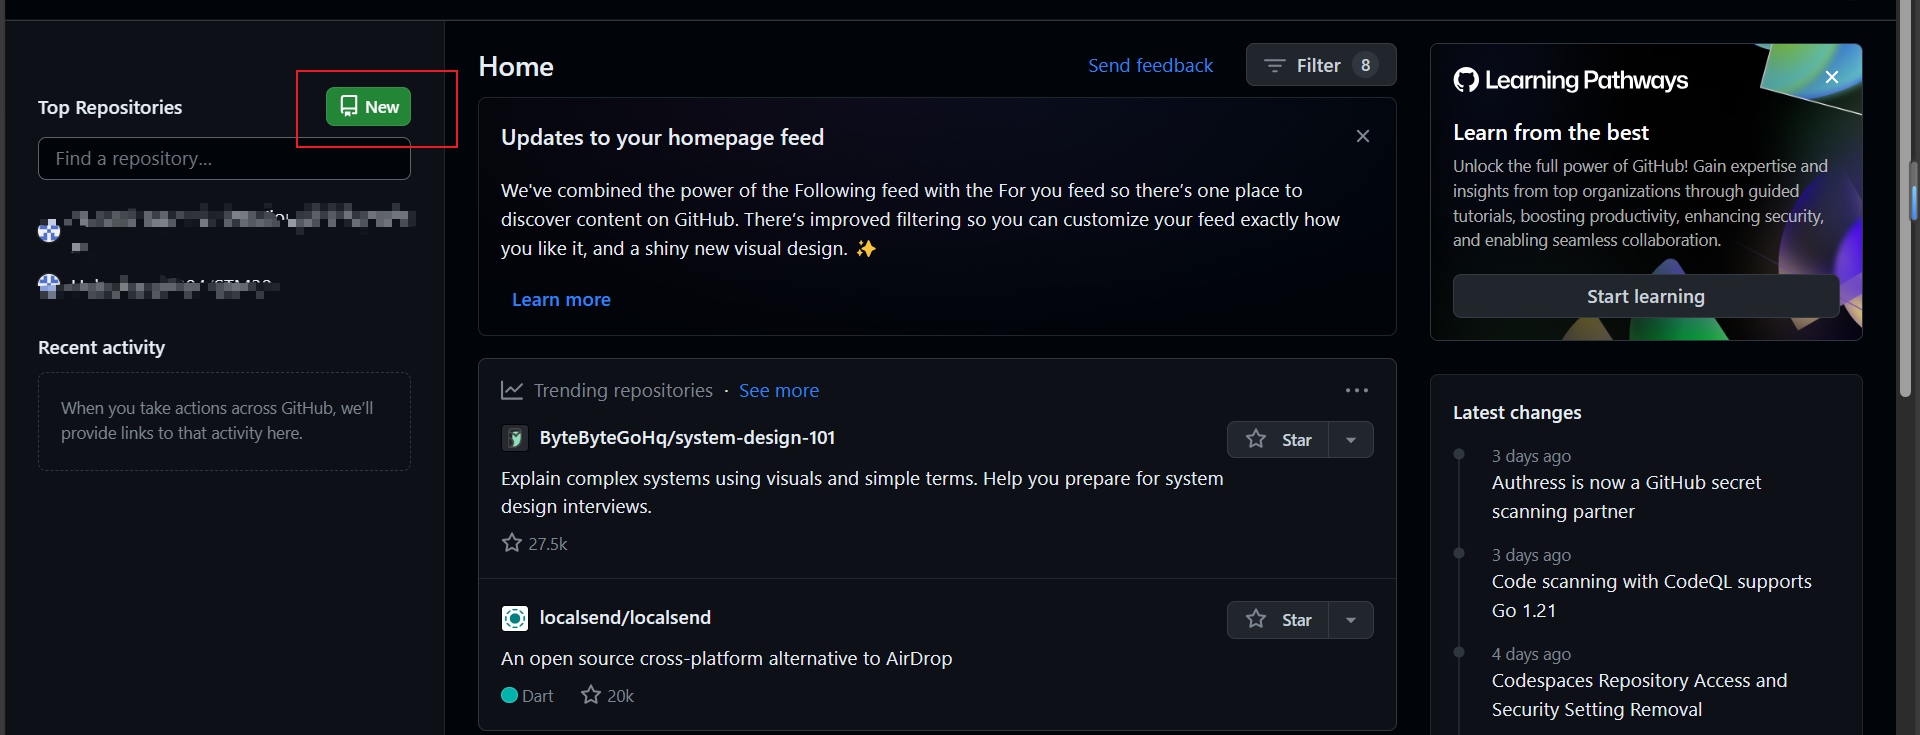Viewport: 1920px width, 735px height.
Task: Open the ByteByteGoHq/system-design-101 repository link
Action: click(x=687, y=438)
